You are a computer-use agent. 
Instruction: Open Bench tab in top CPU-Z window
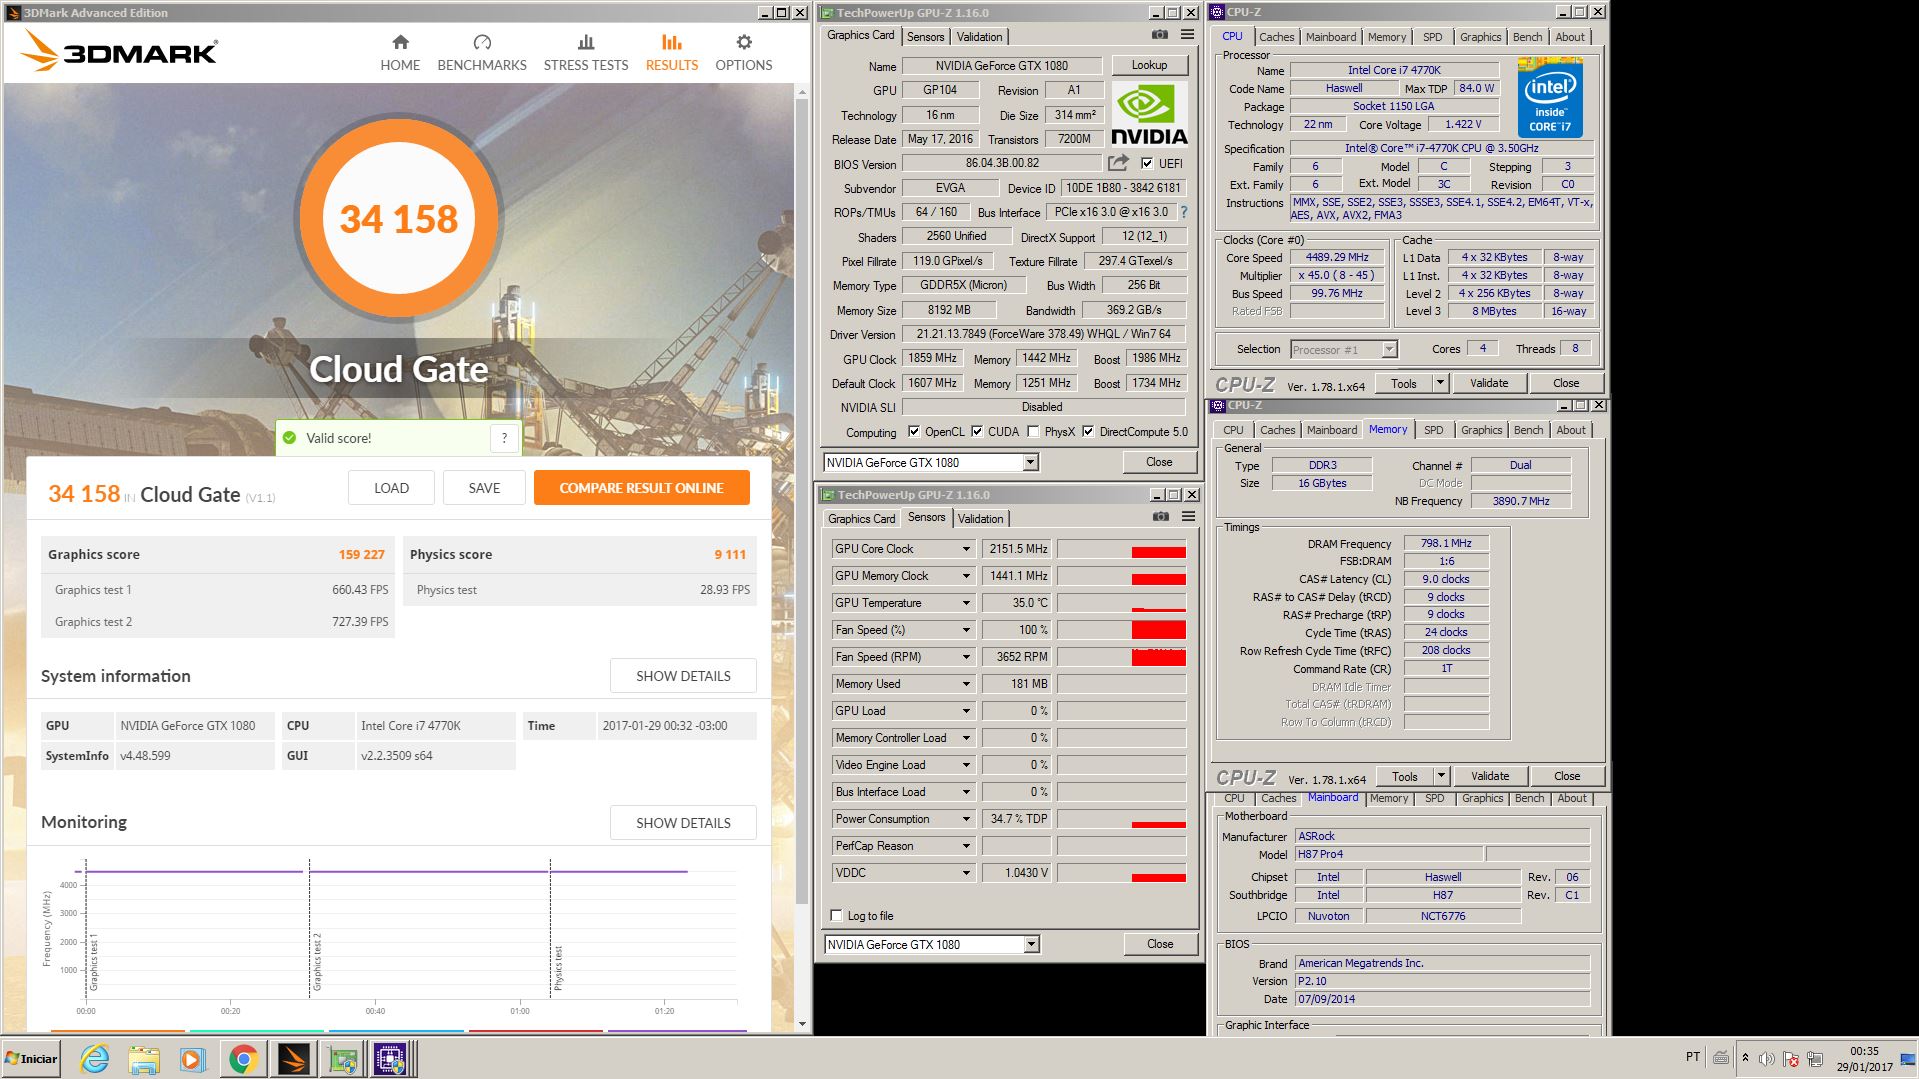(1527, 37)
